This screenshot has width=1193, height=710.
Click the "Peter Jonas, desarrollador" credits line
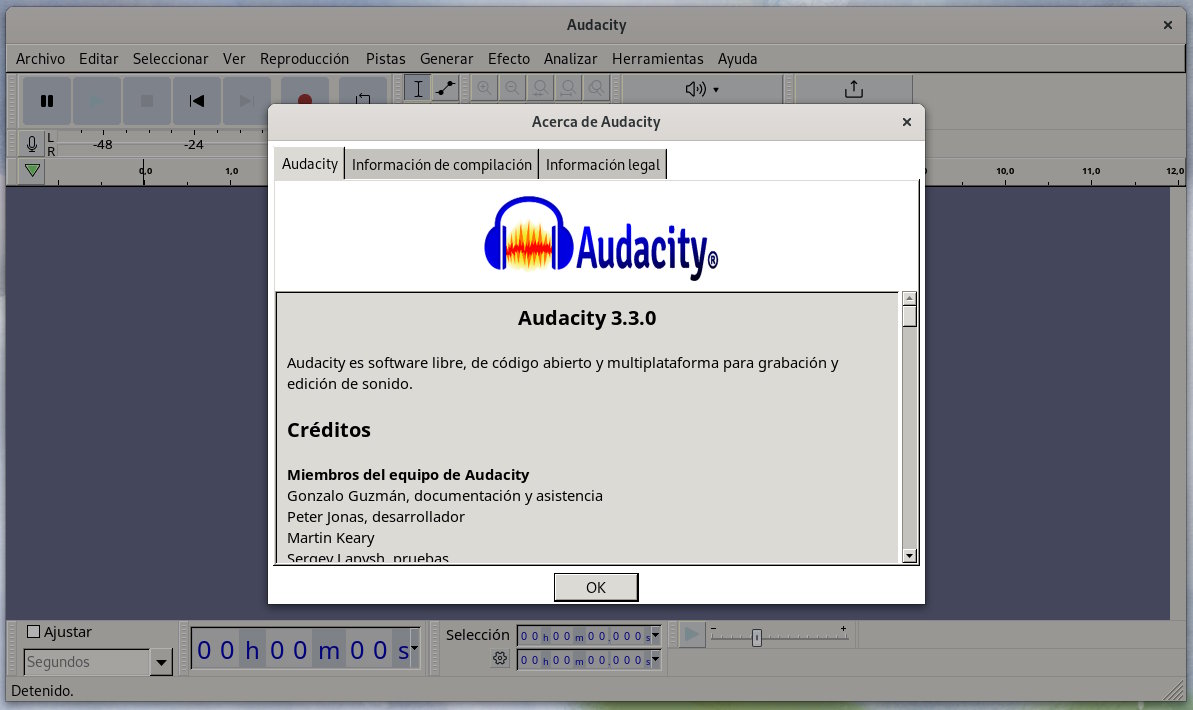[376, 517]
